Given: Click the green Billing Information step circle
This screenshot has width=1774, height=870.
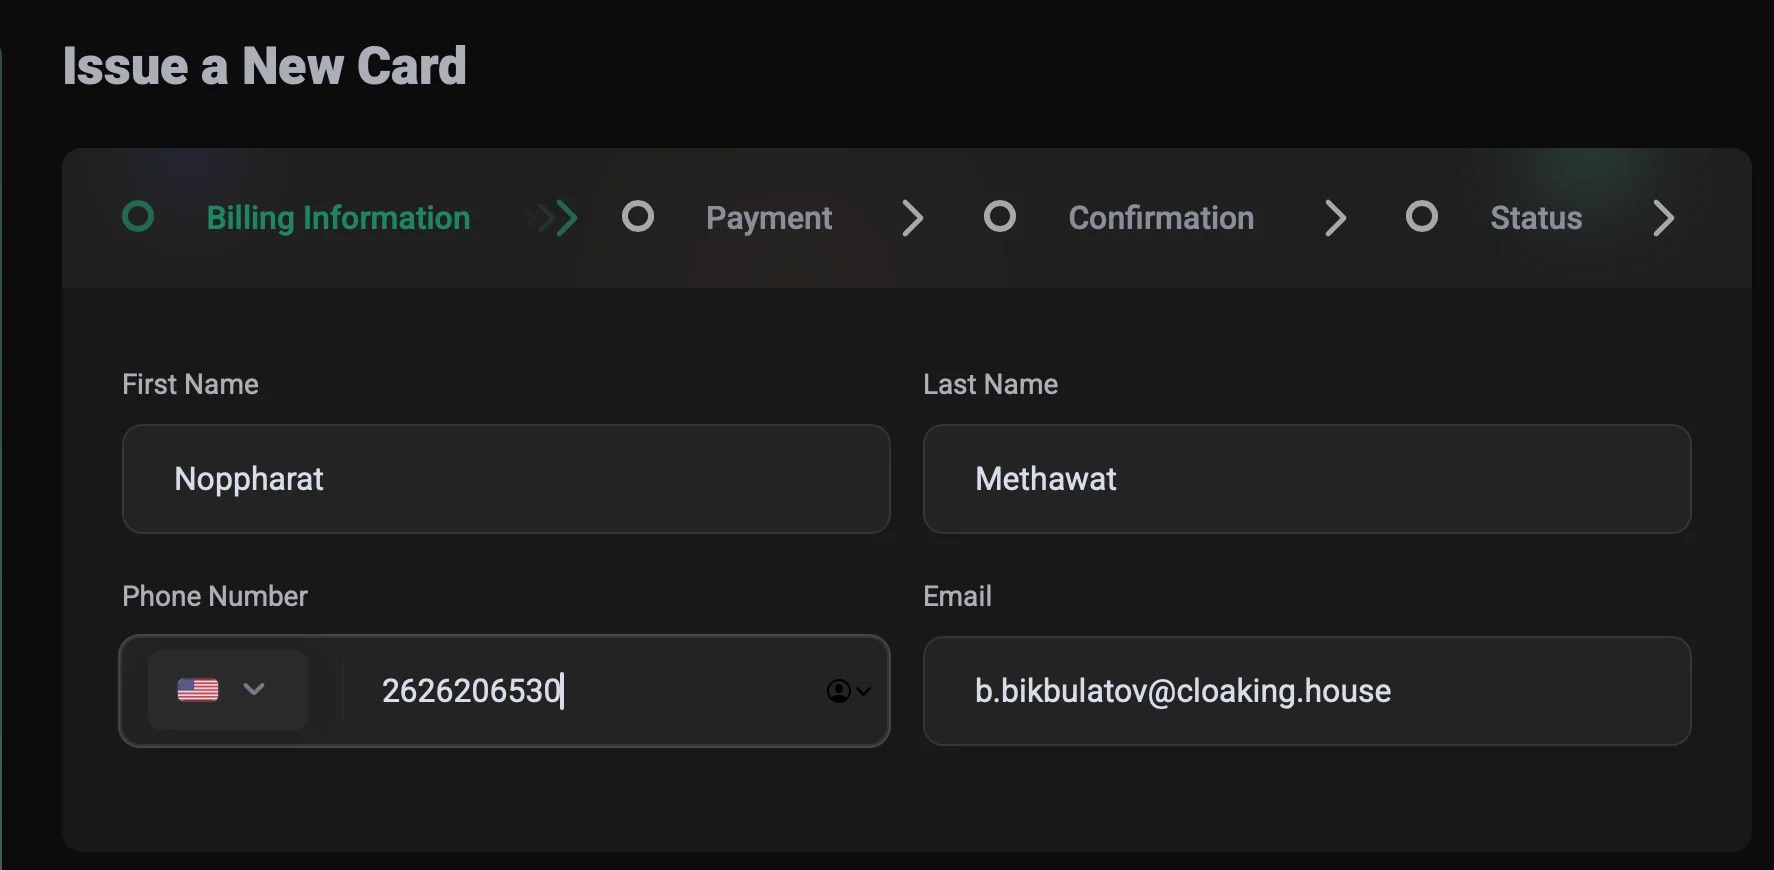Looking at the screenshot, I should point(138,217).
